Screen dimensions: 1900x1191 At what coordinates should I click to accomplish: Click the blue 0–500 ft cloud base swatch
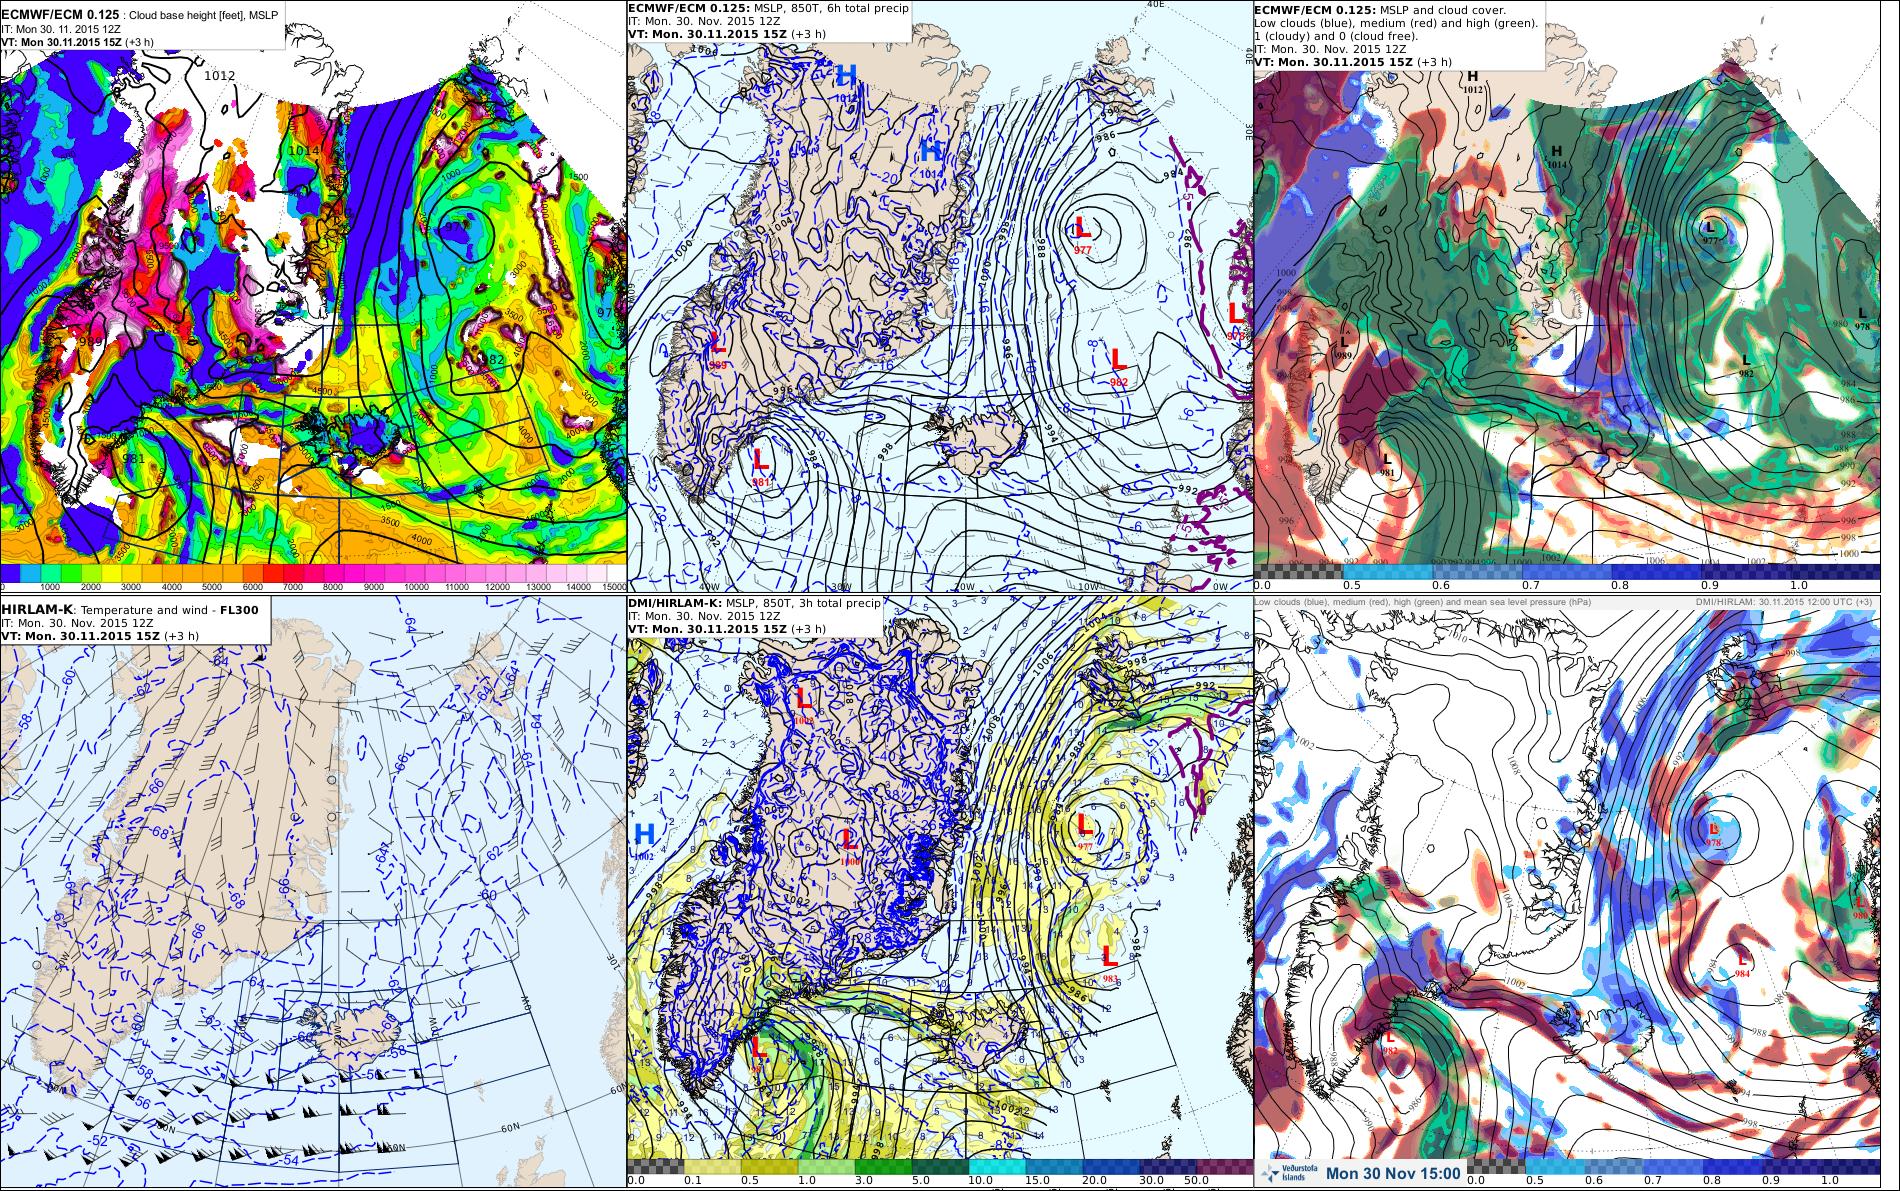click(x=10, y=572)
